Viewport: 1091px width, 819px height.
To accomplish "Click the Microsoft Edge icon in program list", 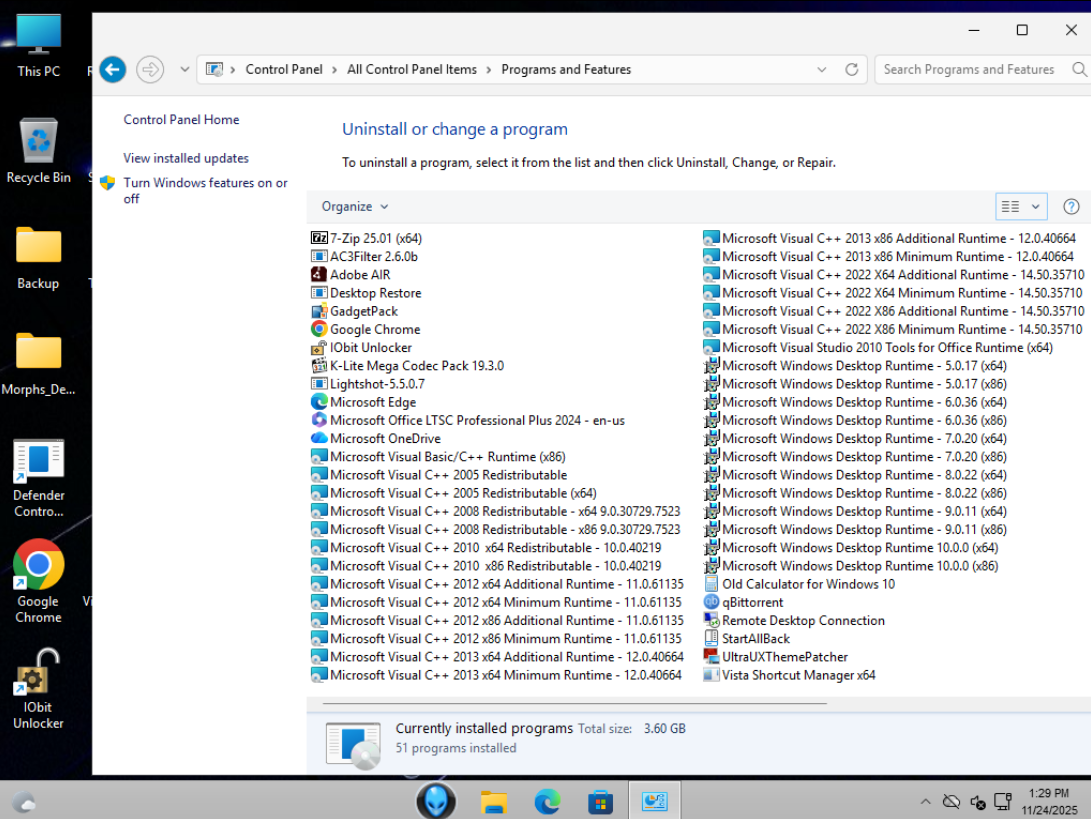I will tap(319, 401).
